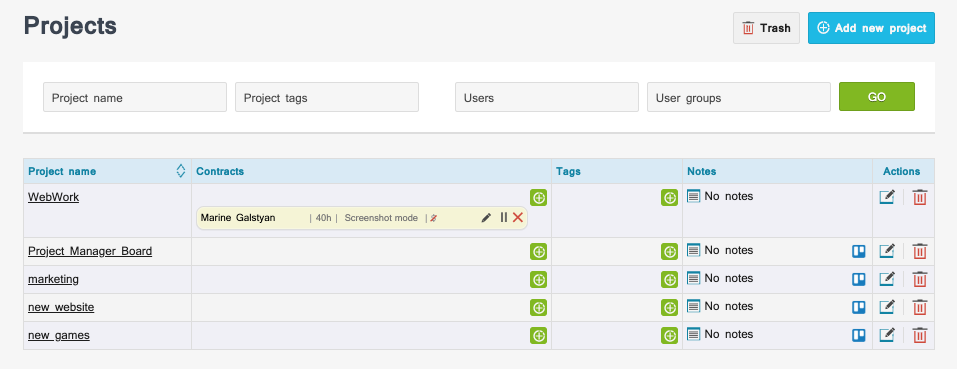Edit the WebWork project
The height and width of the screenshot is (369, 957).
point(887,197)
